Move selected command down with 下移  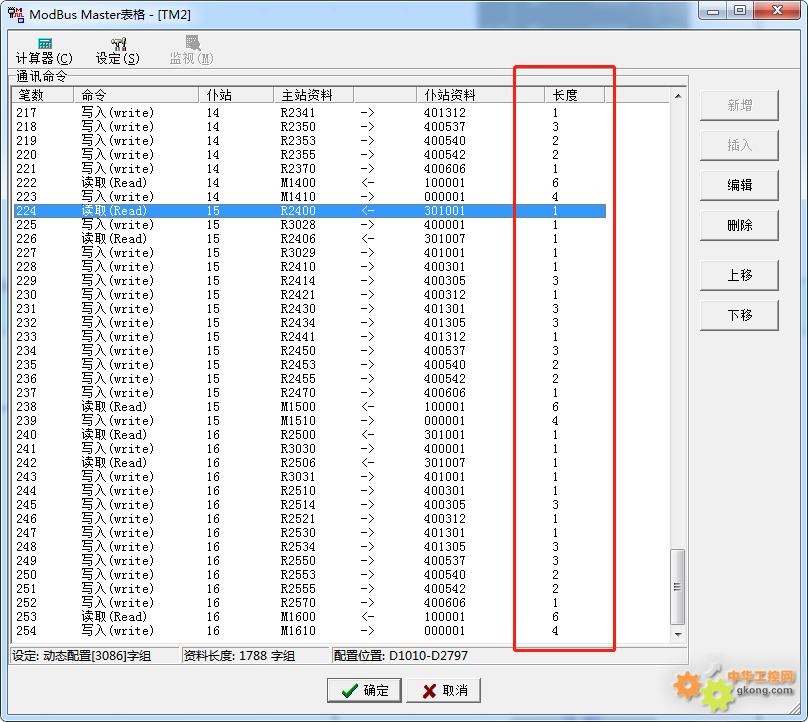click(739, 315)
